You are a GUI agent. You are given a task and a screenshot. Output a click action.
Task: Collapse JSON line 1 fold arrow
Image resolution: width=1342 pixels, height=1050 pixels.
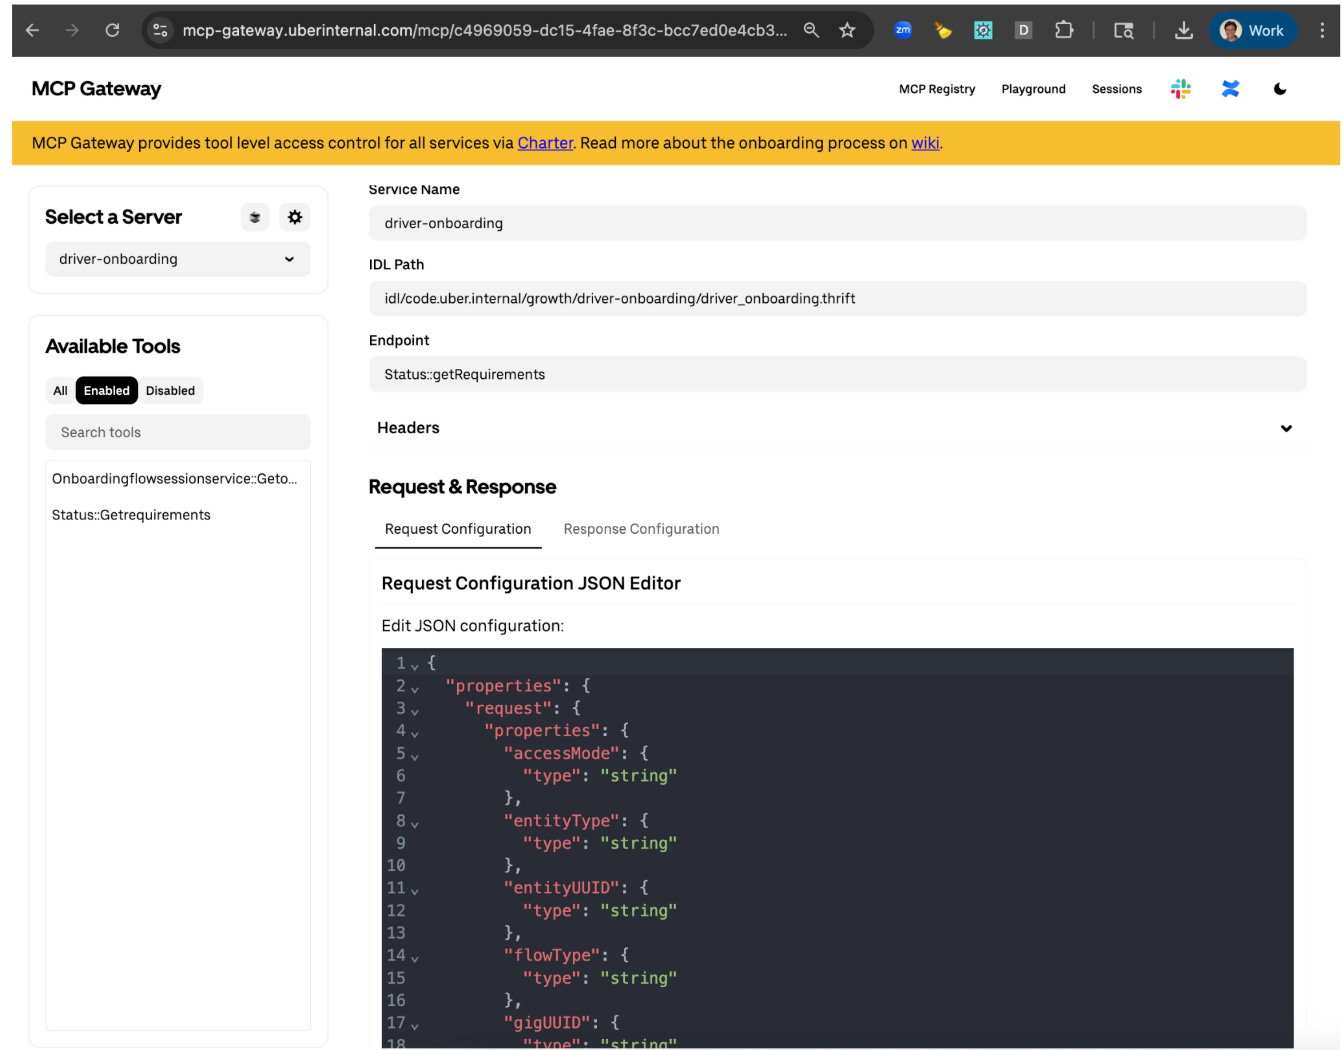pos(415,665)
